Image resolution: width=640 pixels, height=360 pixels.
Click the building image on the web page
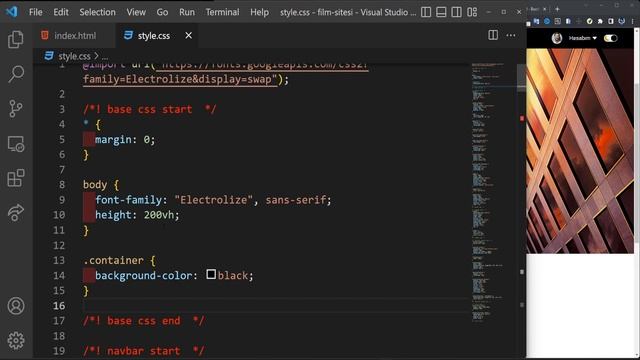click(x=580, y=151)
